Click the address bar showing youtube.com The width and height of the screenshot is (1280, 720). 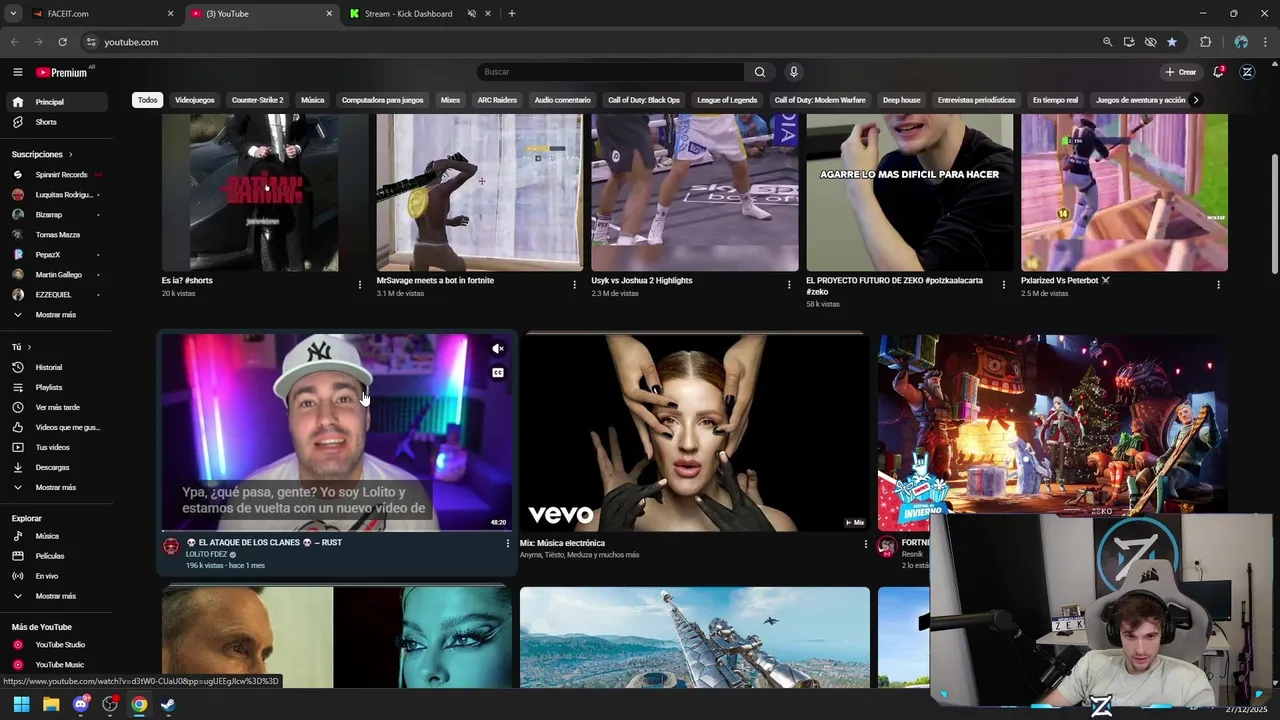click(590, 42)
